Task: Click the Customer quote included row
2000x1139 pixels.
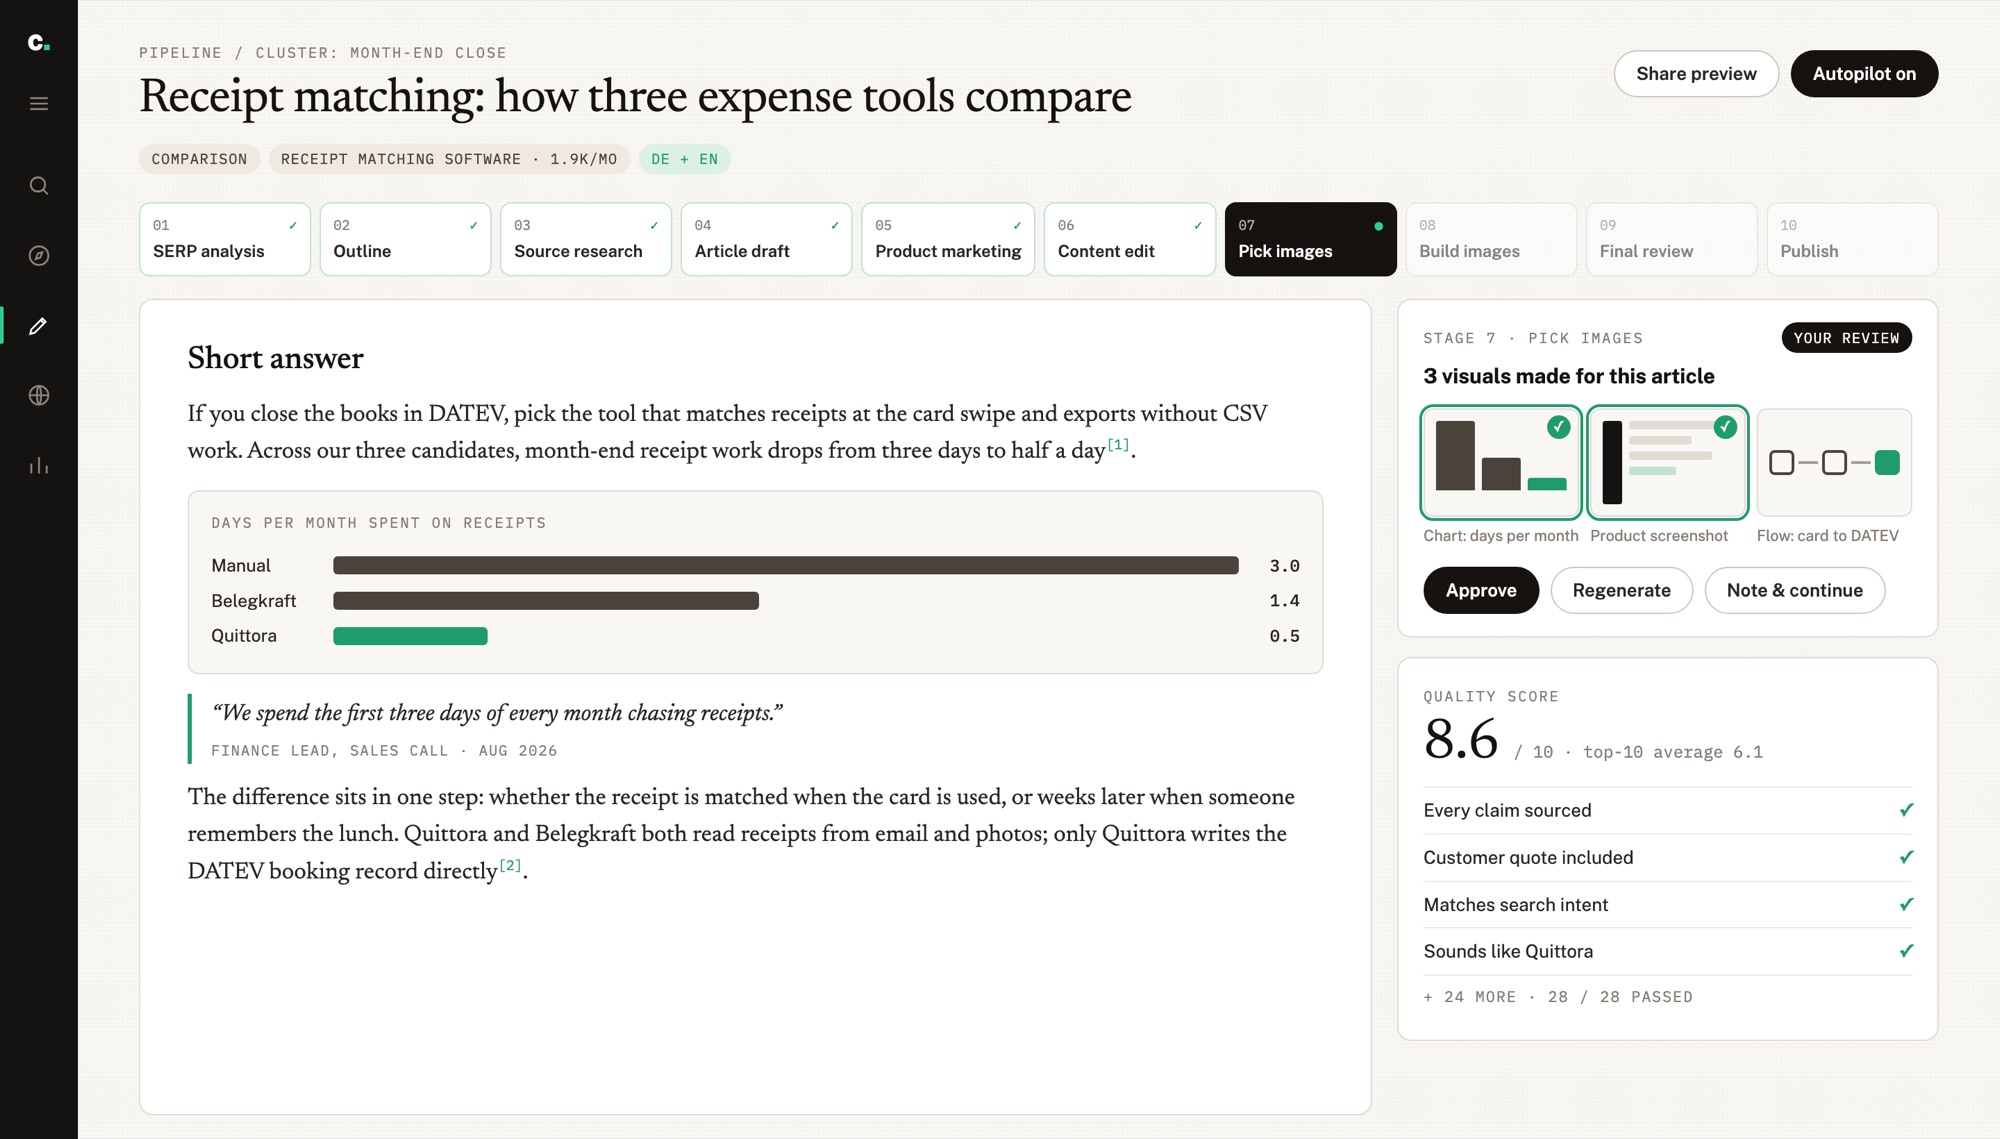Action: 1668,858
